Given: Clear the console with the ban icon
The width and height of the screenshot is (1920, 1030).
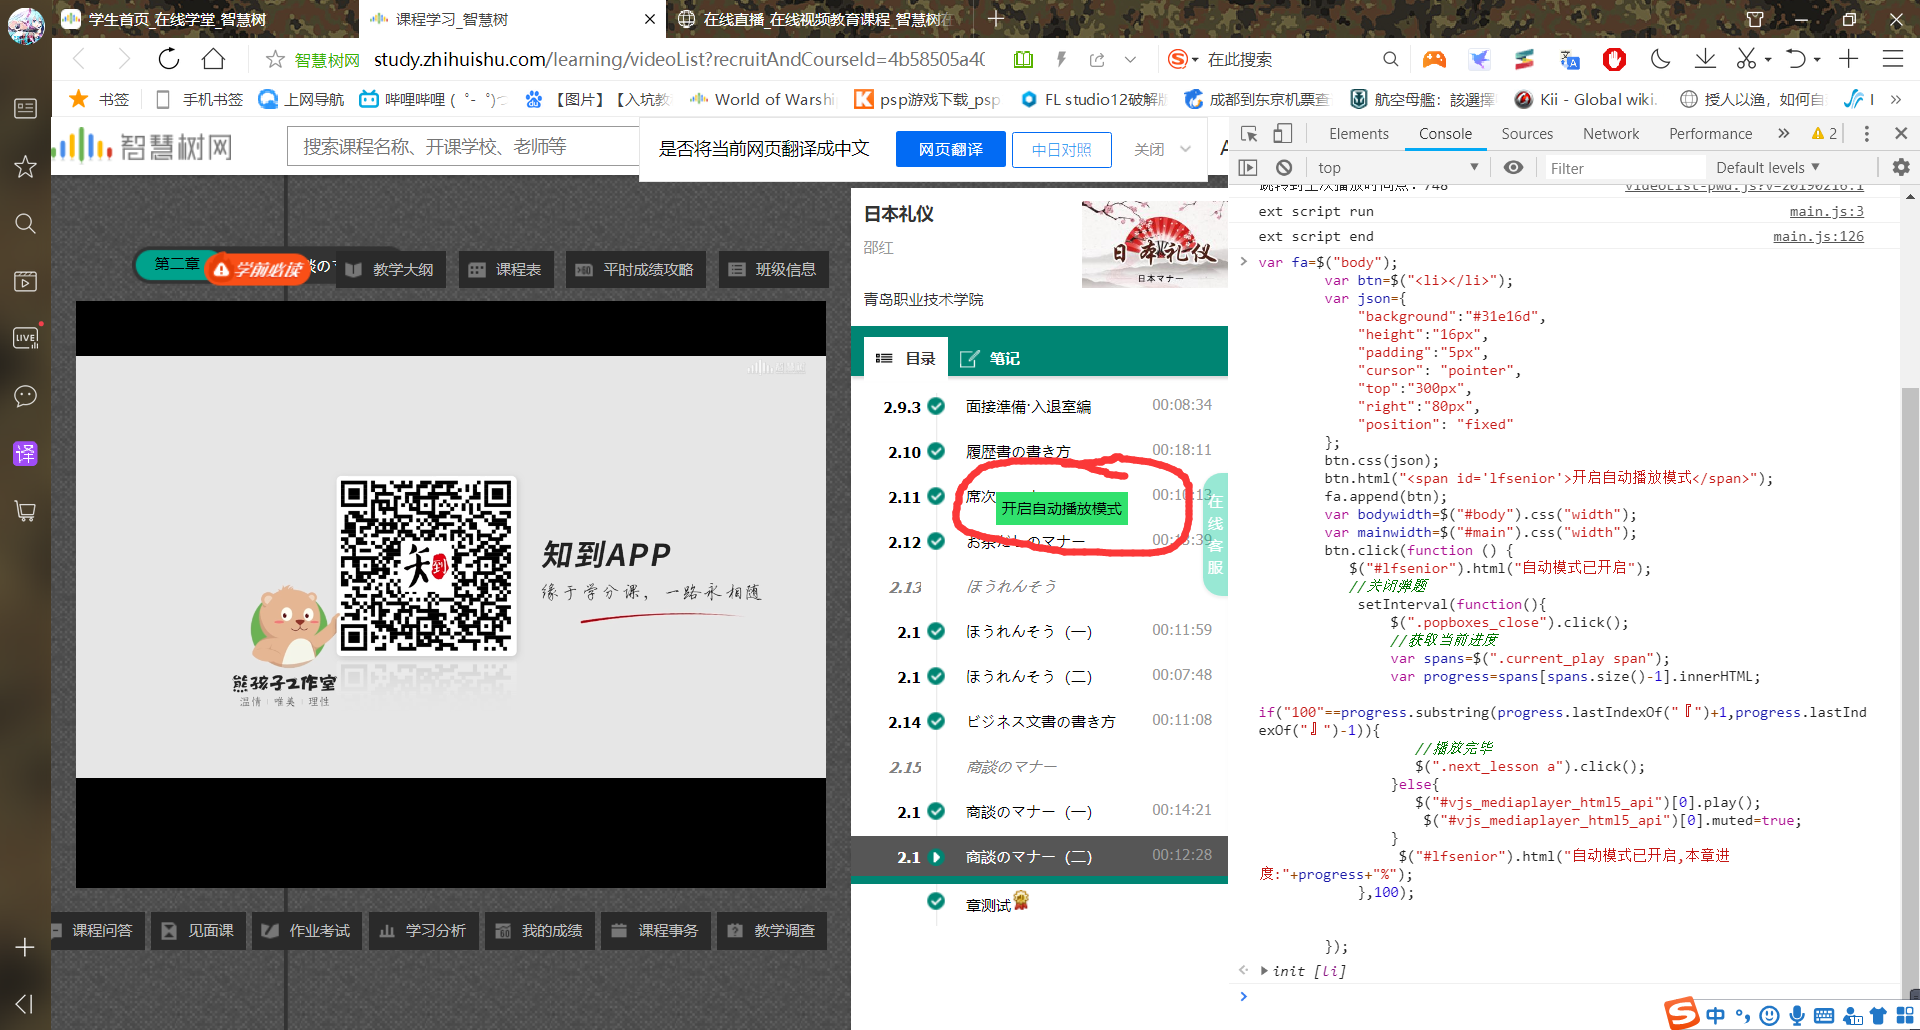Looking at the screenshot, I should pos(1284,167).
